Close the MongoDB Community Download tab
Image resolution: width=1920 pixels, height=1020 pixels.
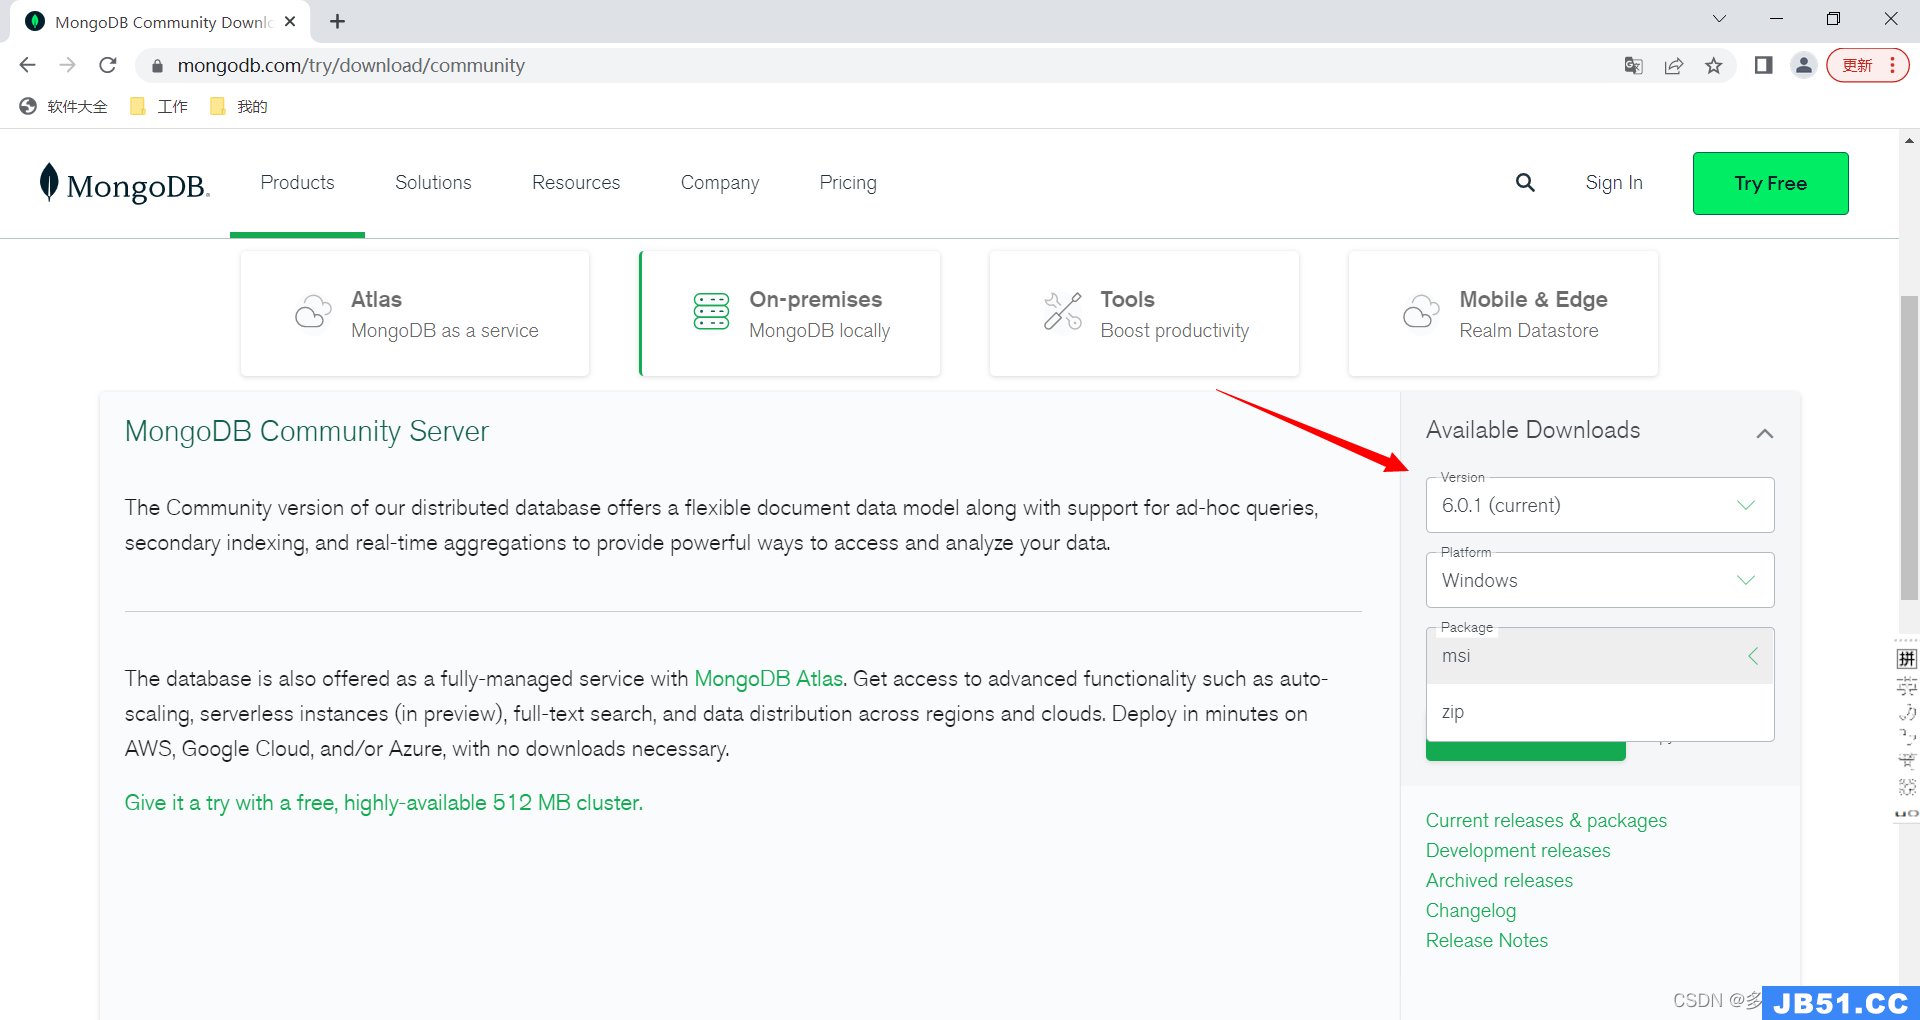click(x=290, y=21)
